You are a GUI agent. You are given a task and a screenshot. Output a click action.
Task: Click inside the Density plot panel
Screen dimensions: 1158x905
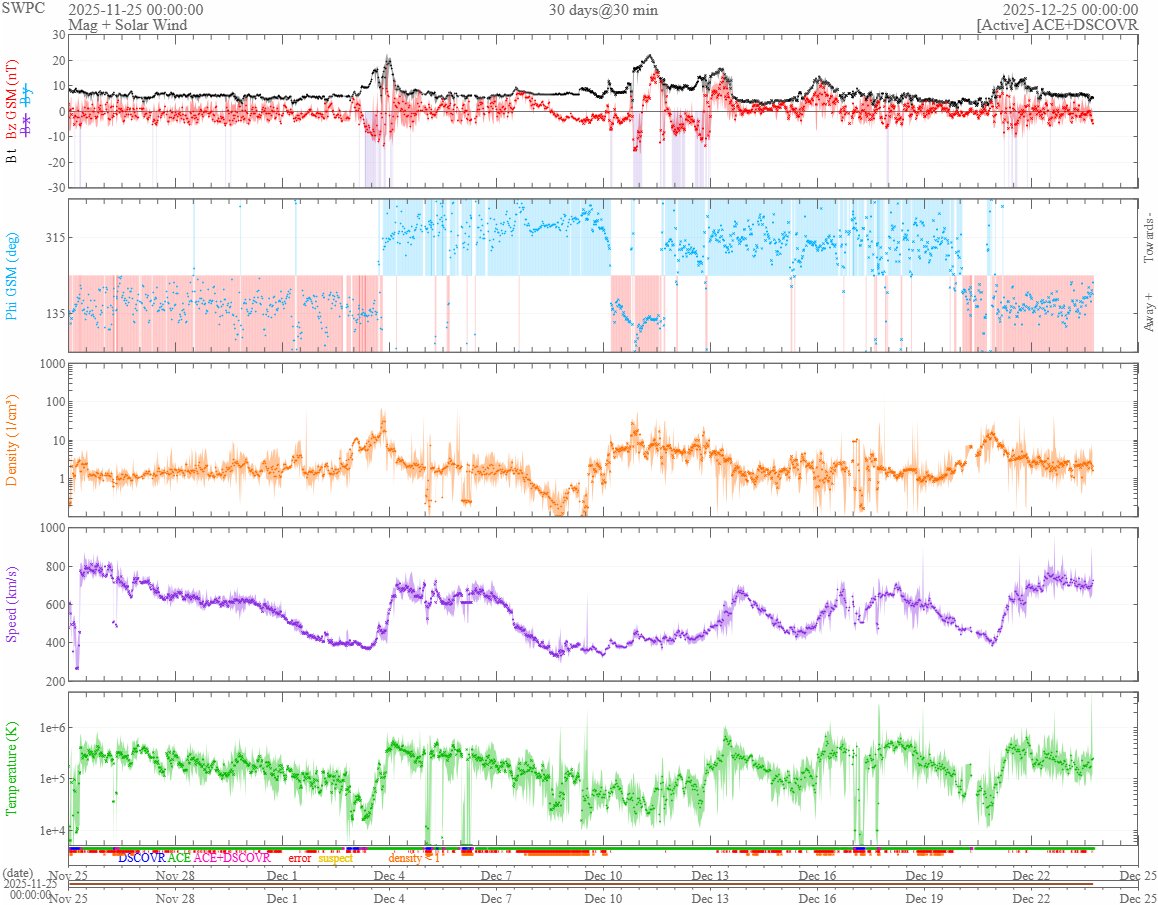click(603, 440)
